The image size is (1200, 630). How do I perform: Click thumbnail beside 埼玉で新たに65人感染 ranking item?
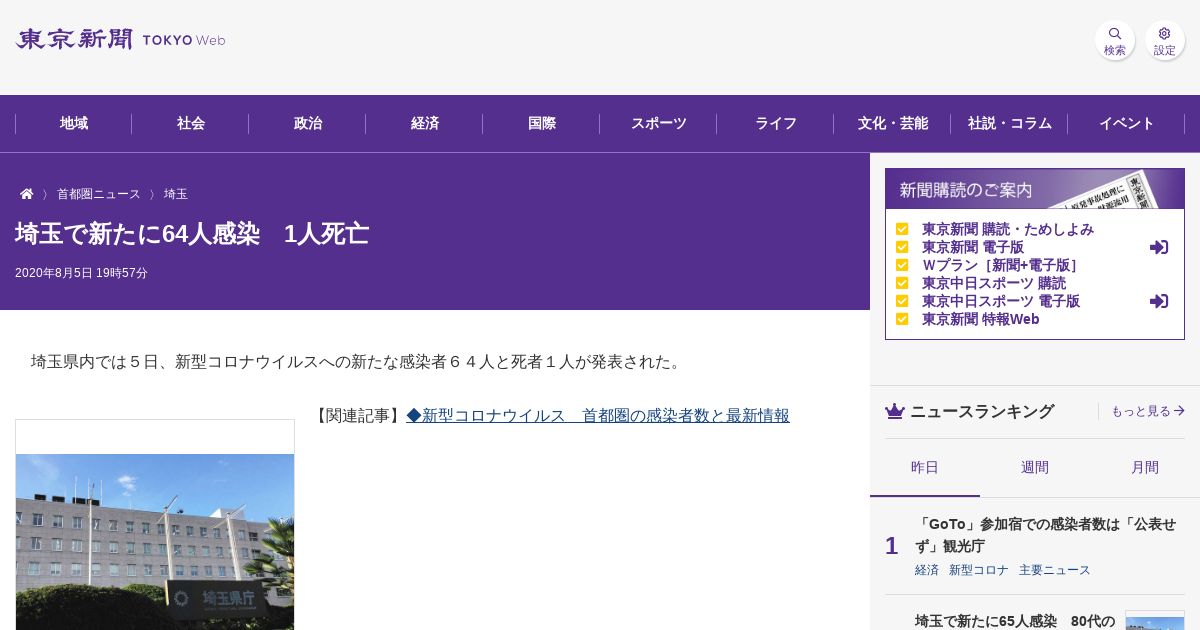tap(1155, 621)
